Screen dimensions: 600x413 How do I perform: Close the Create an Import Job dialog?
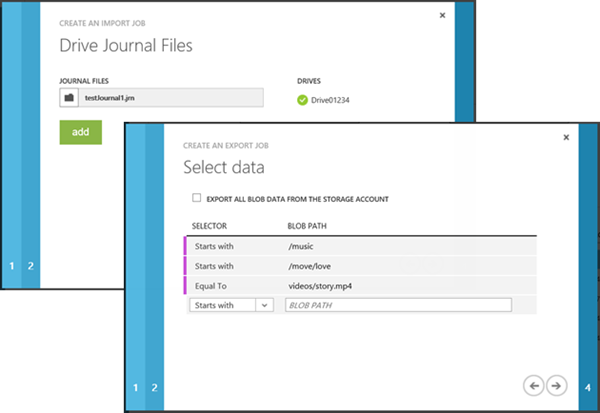[442, 16]
